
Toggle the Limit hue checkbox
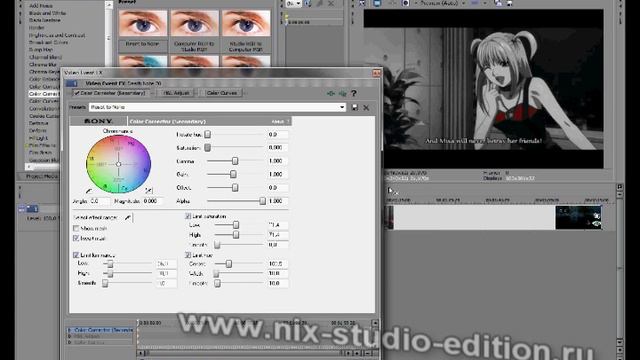click(x=188, y=255)
